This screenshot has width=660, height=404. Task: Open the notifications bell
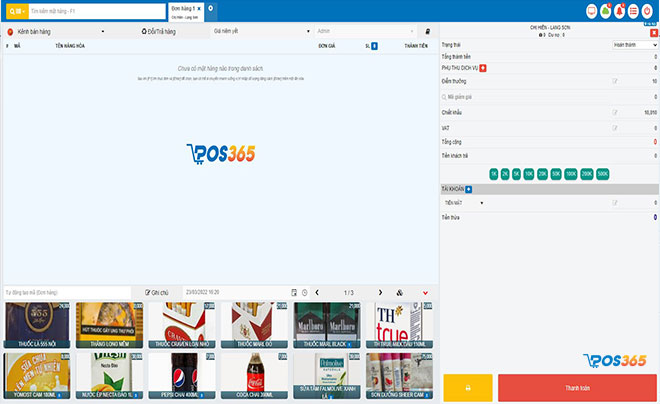click(x=619, y=11)
